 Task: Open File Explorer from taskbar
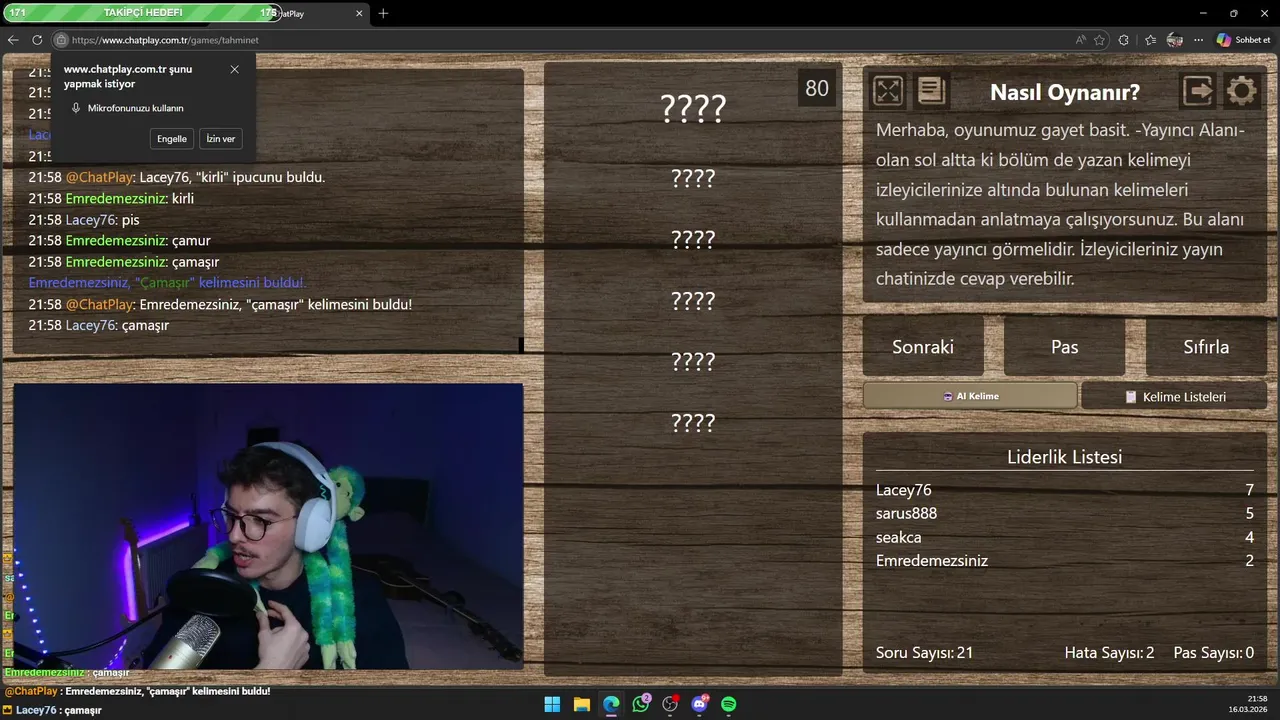(x=581, y=704)
